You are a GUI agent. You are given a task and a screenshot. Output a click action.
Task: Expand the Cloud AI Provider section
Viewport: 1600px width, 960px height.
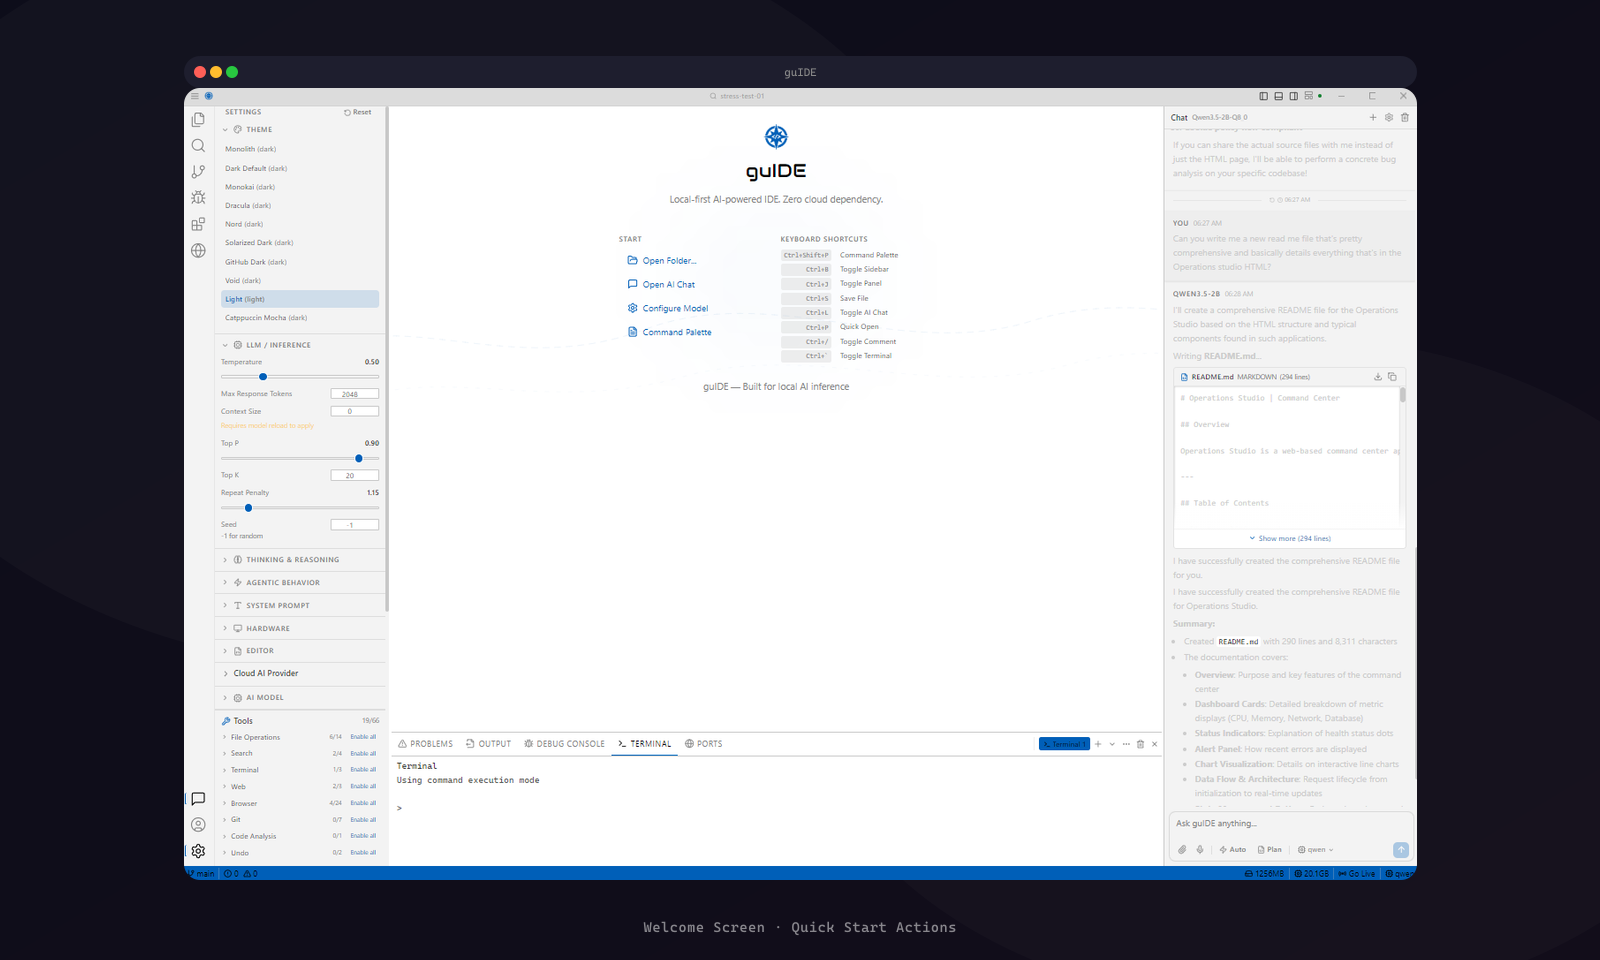click(300, 673)
